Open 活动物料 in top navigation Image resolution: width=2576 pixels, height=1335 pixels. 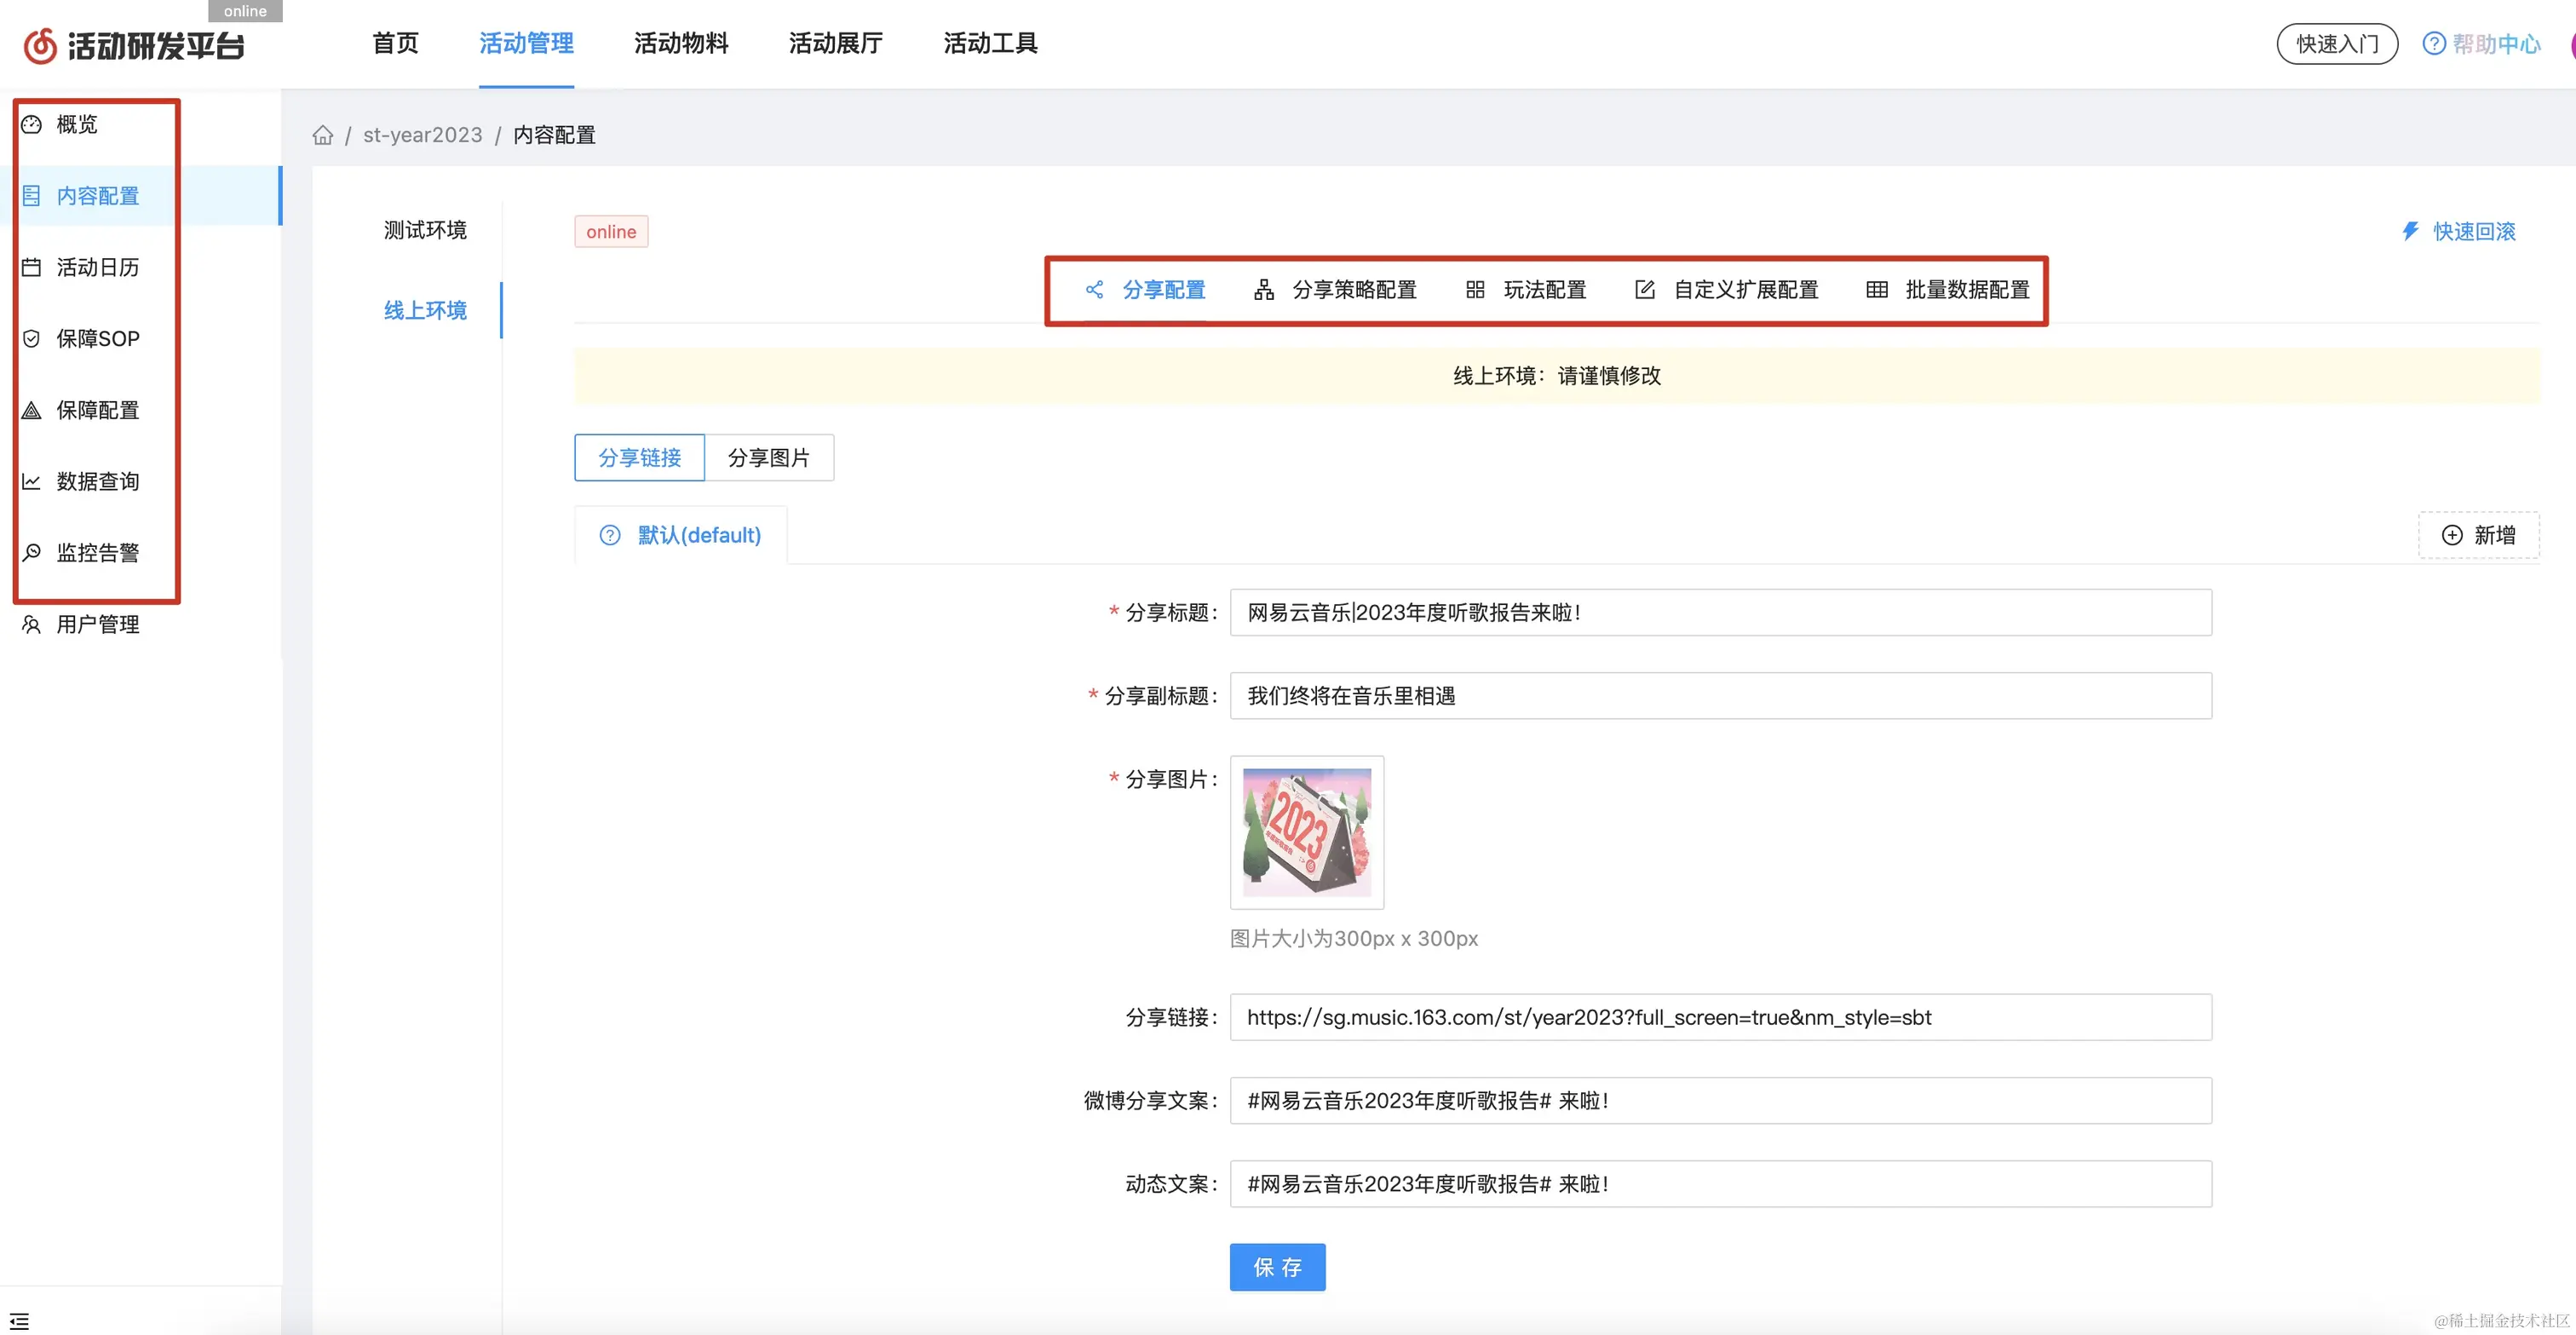coord(681,43)
